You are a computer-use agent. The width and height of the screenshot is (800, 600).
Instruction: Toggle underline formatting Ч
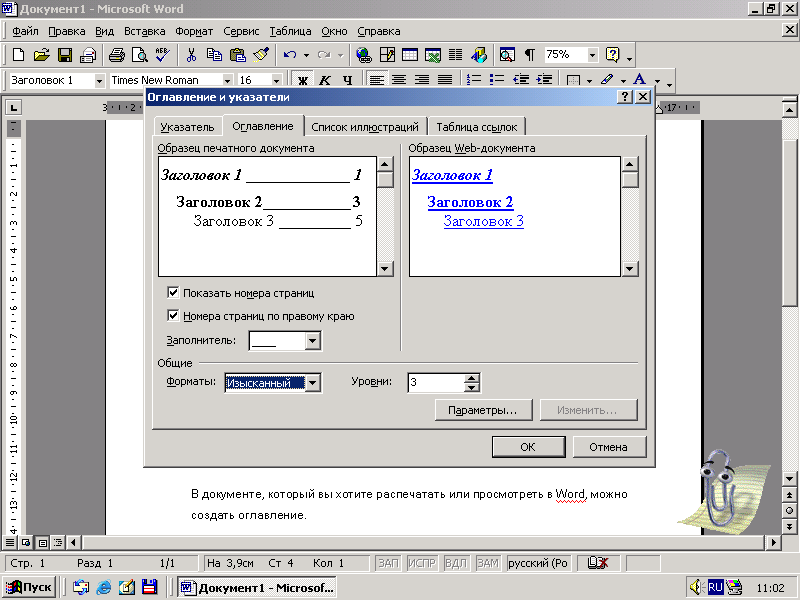coord(347,80)
